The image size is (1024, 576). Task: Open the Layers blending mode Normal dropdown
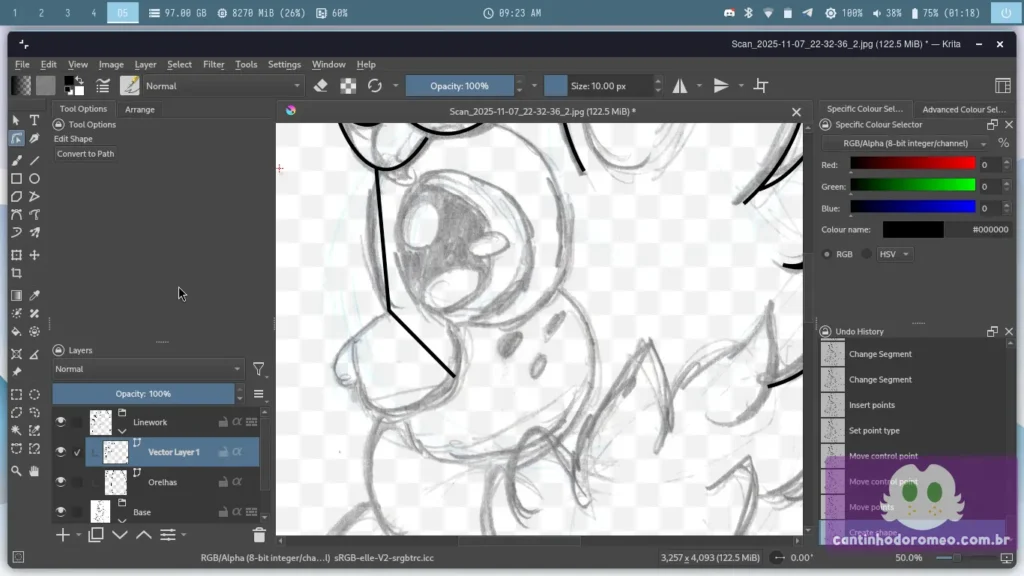click(x=148, y=369)
